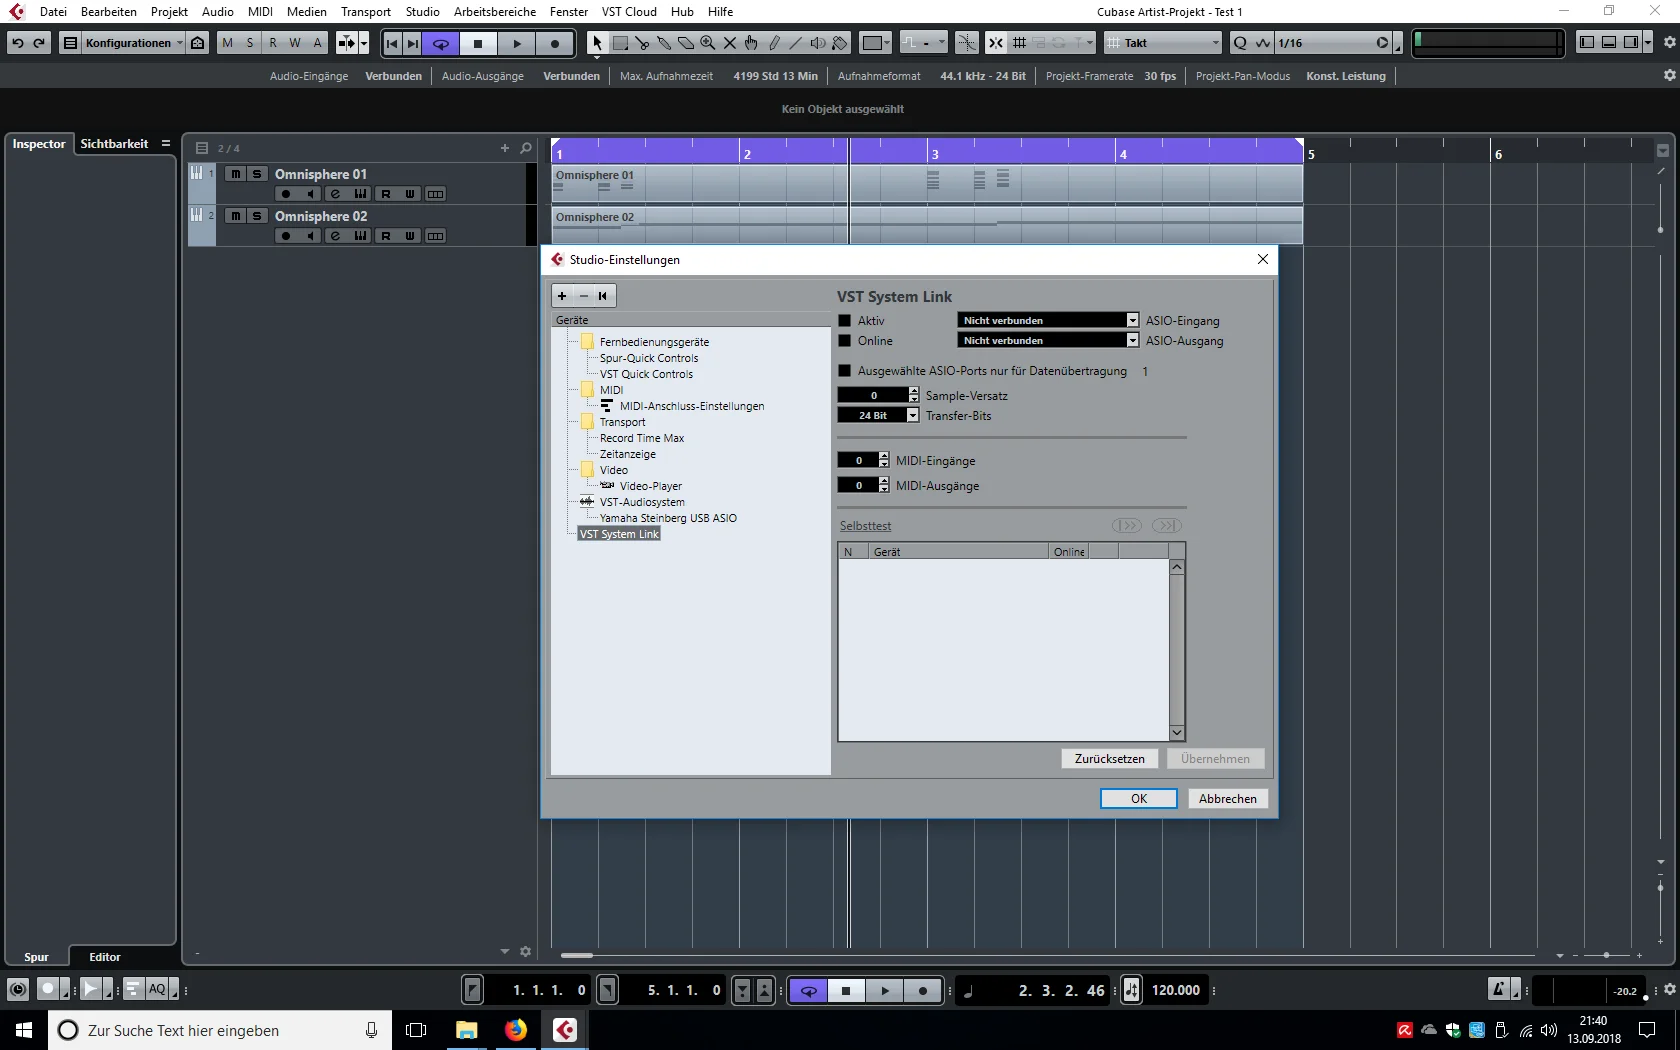Start playback in the top toolbar
This screenshot has height=1050, width=1680.
click(517, 43)
